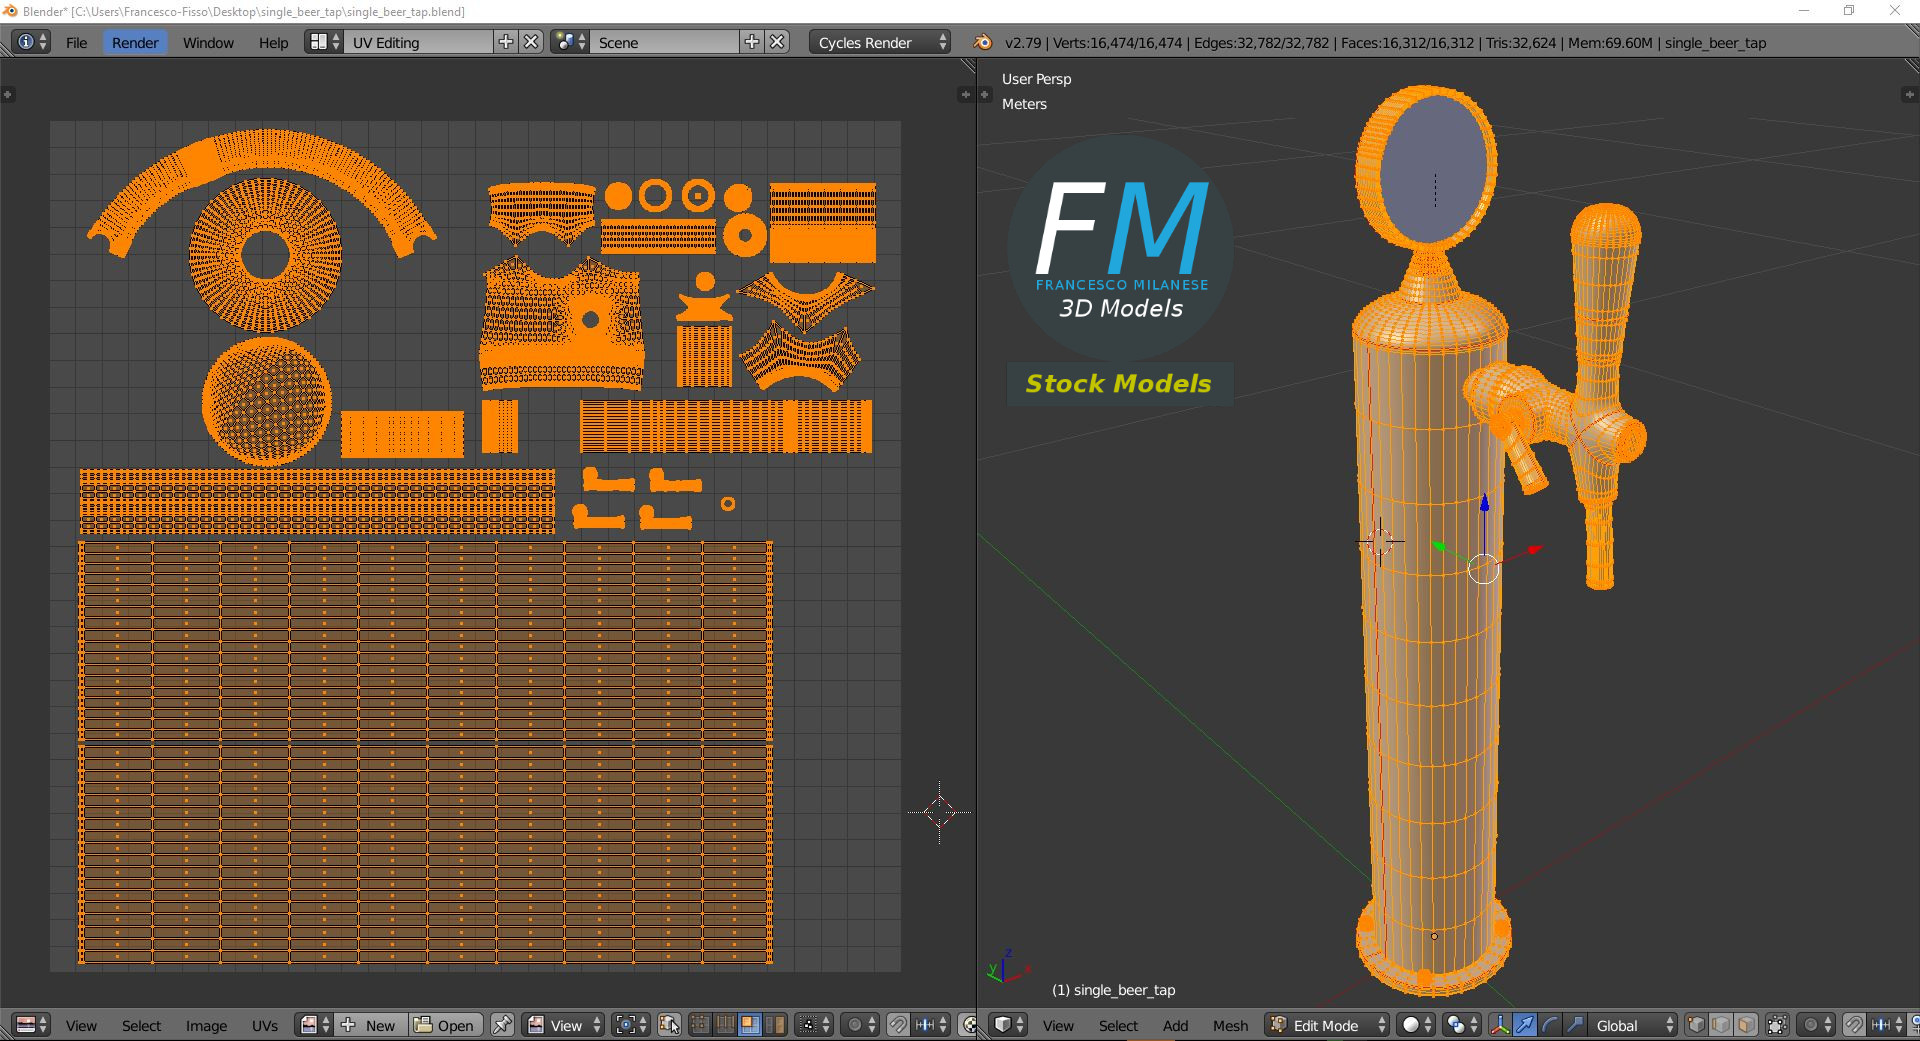Click the pin icon in UV editor header

point(502,1025)
